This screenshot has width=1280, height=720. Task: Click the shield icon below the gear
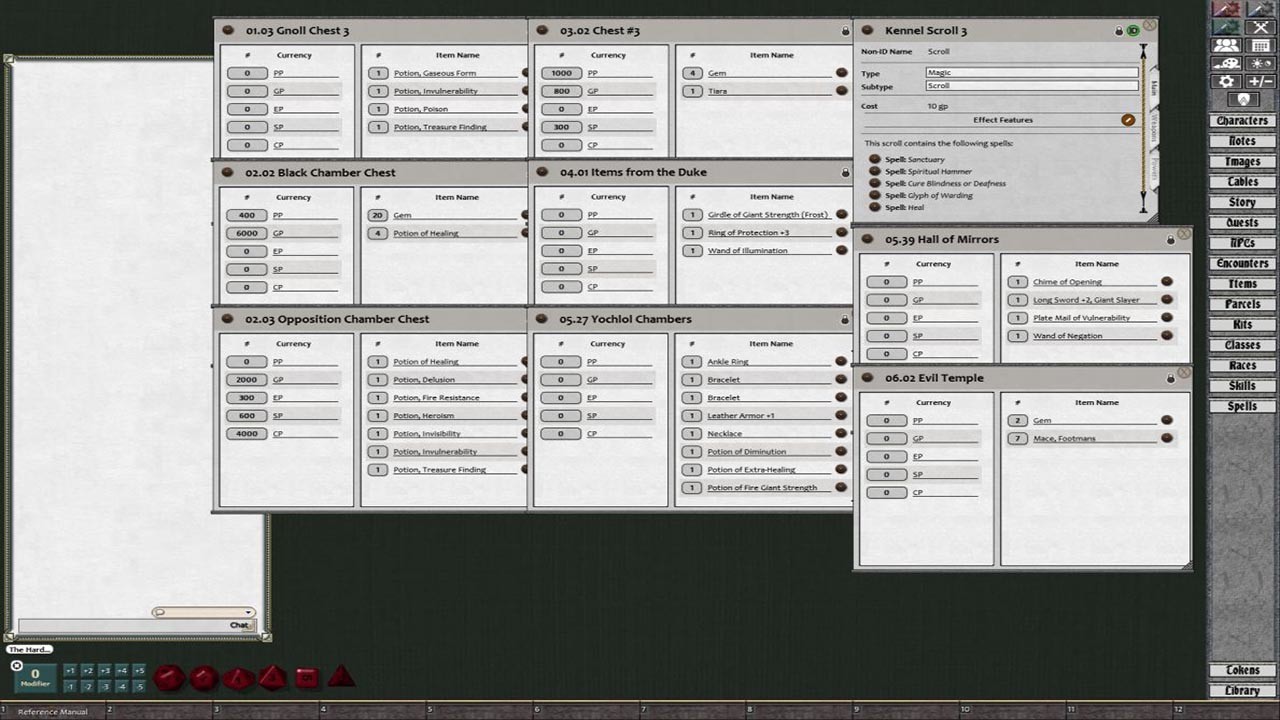[1242, 97]
